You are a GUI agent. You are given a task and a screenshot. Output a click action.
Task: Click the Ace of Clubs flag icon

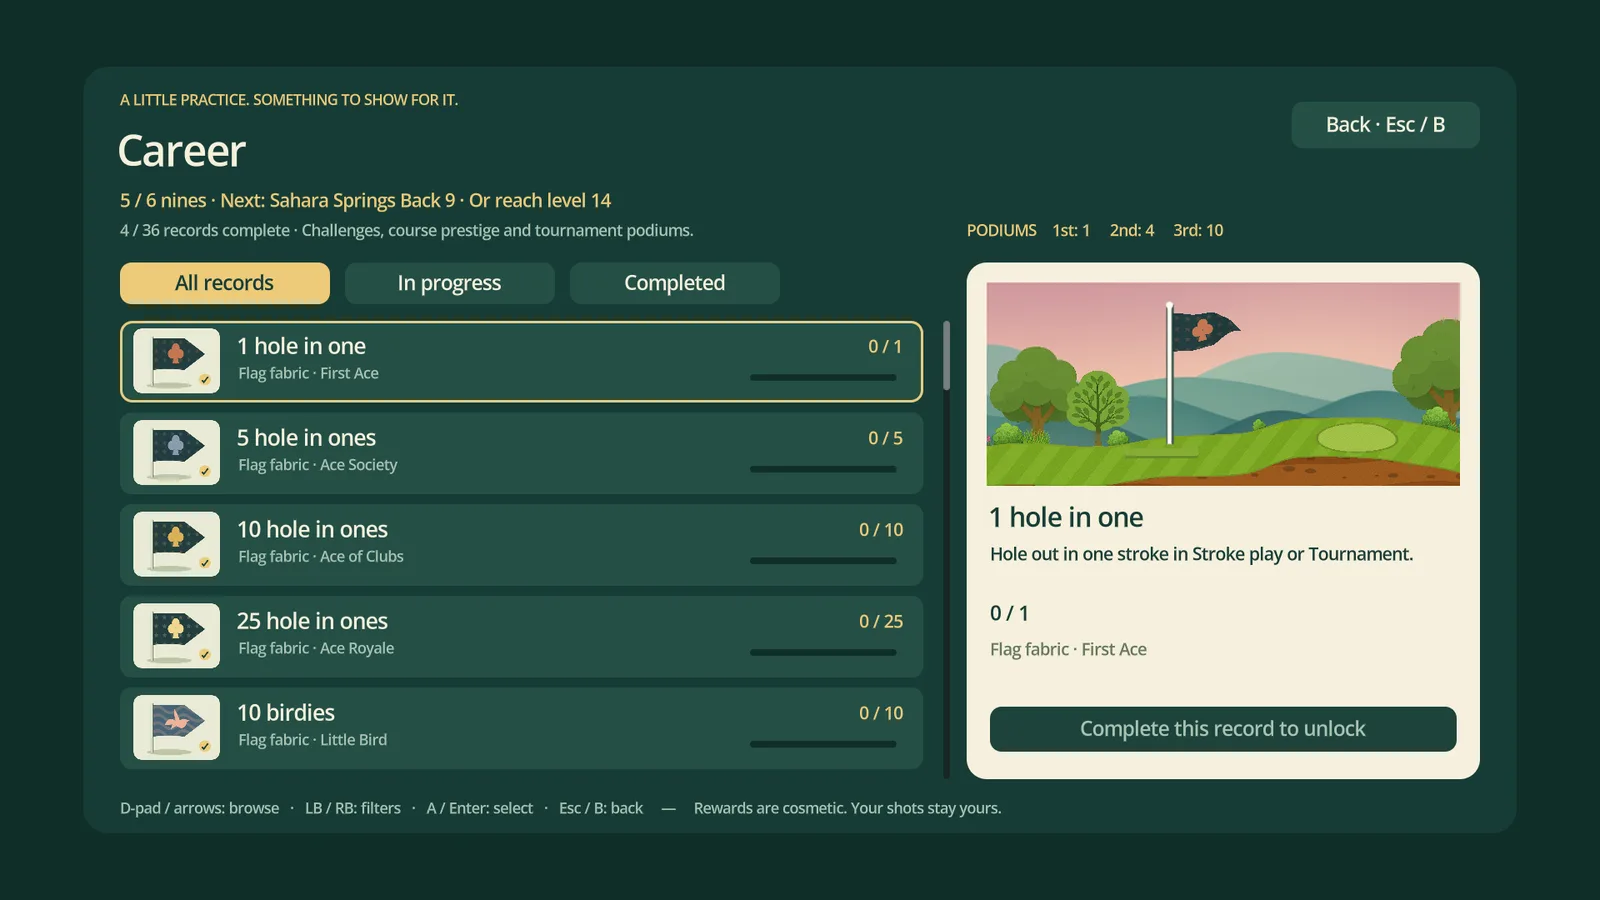point(176,544)
